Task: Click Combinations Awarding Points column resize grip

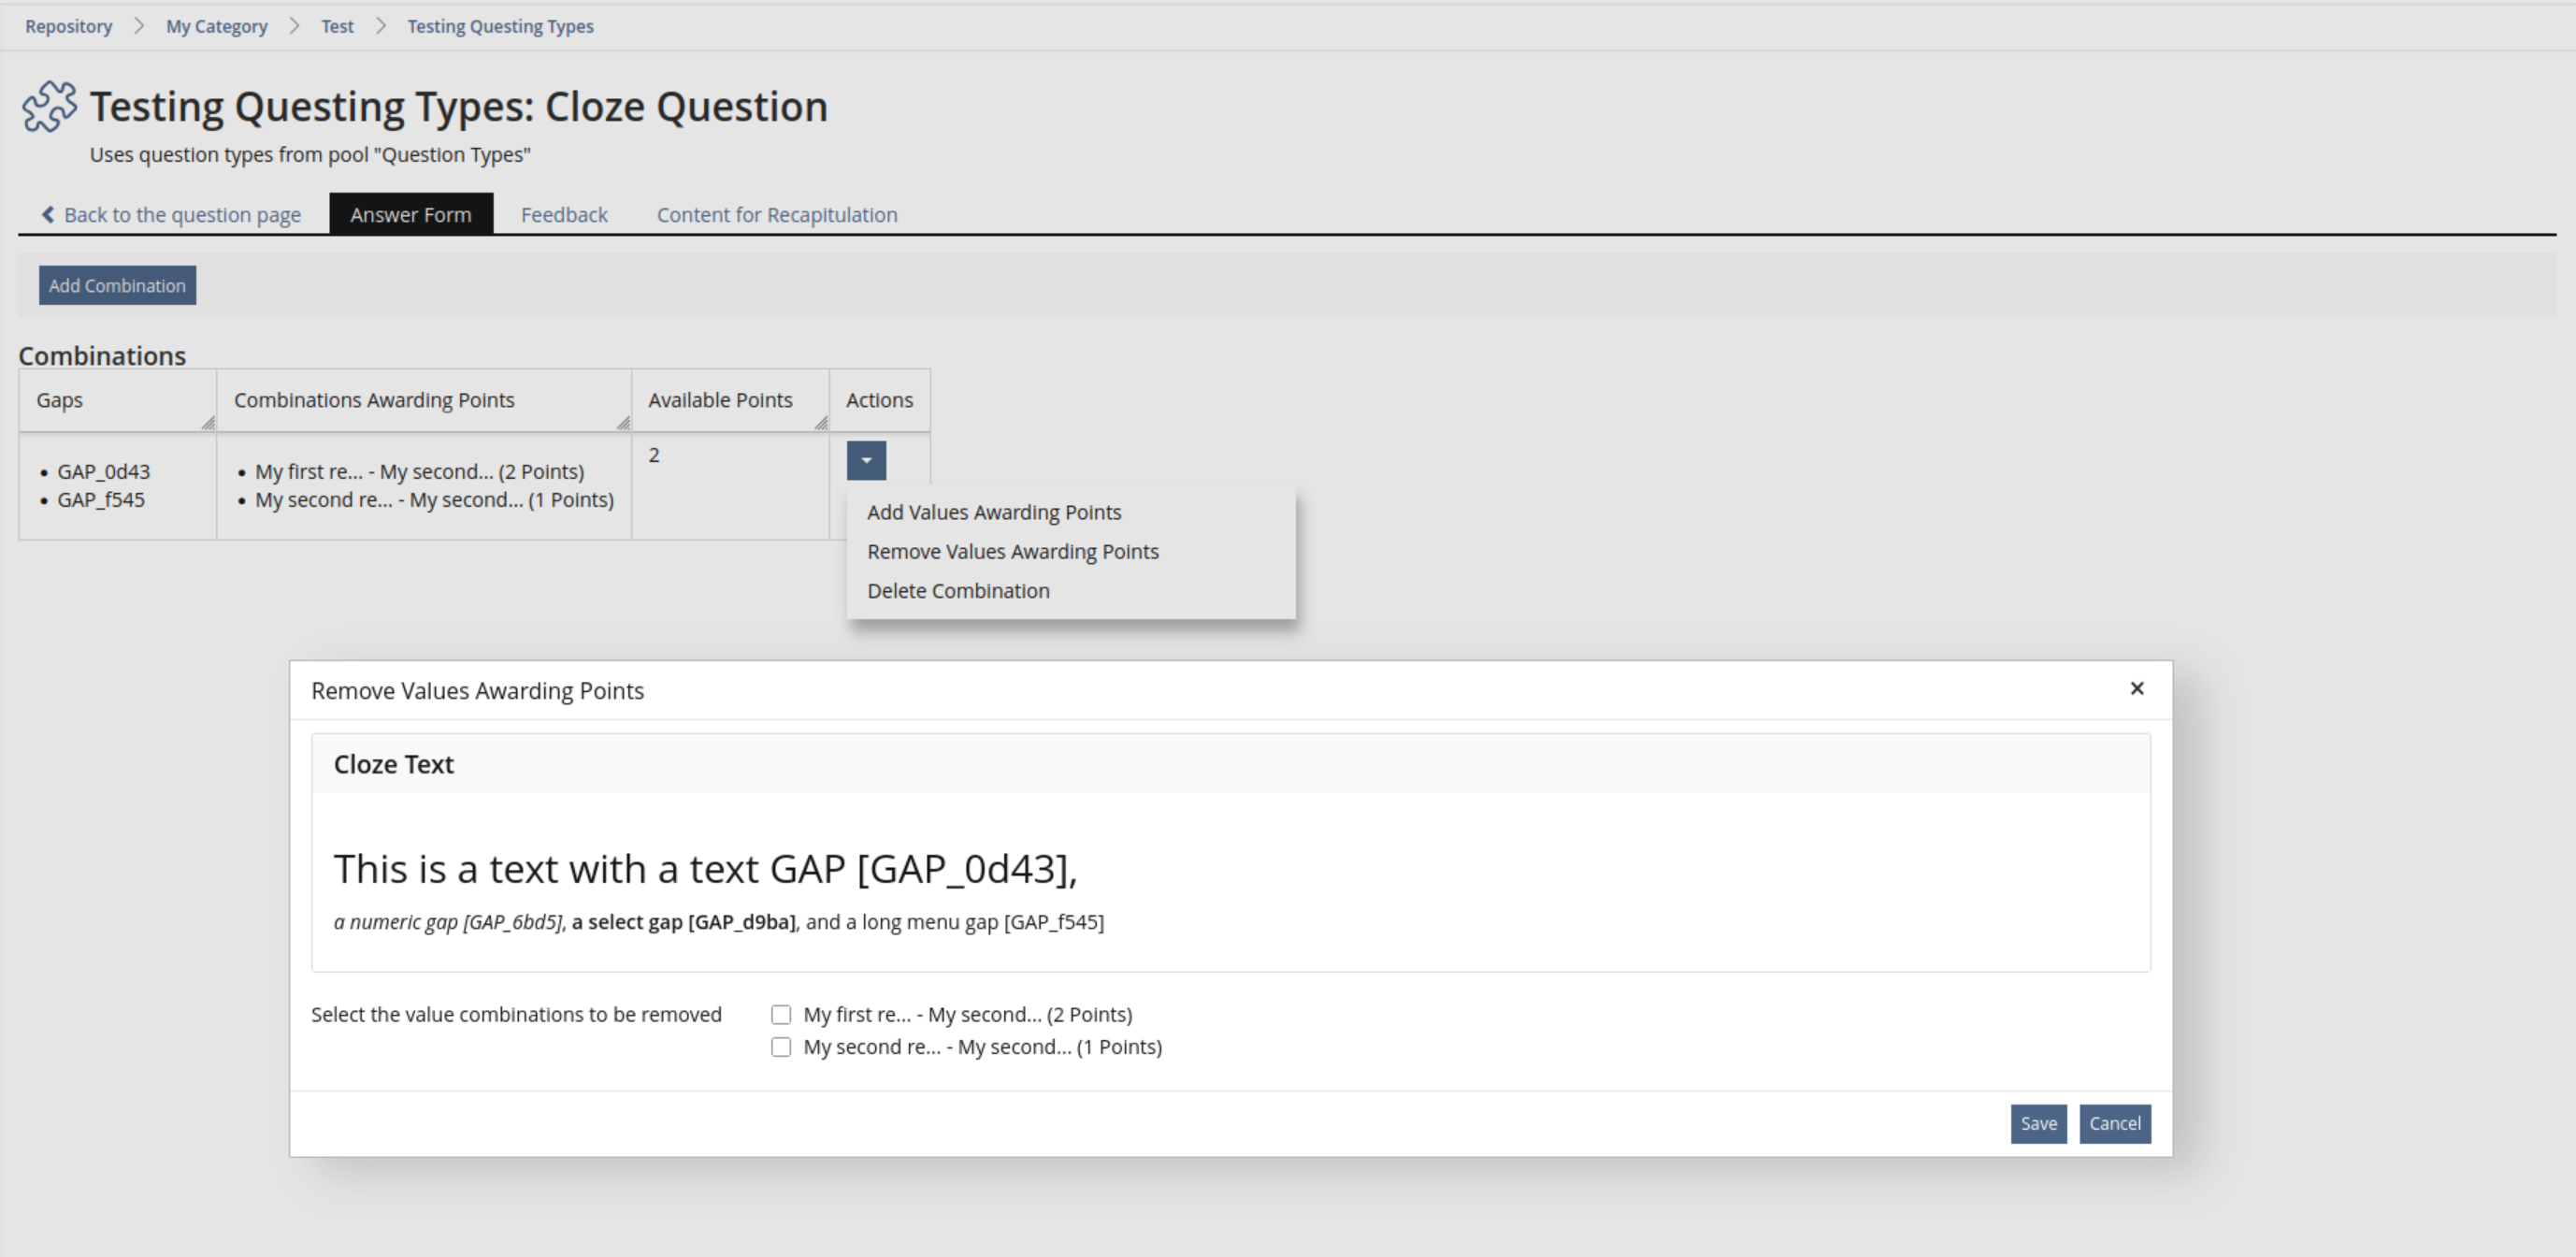Action: point(623,424)
